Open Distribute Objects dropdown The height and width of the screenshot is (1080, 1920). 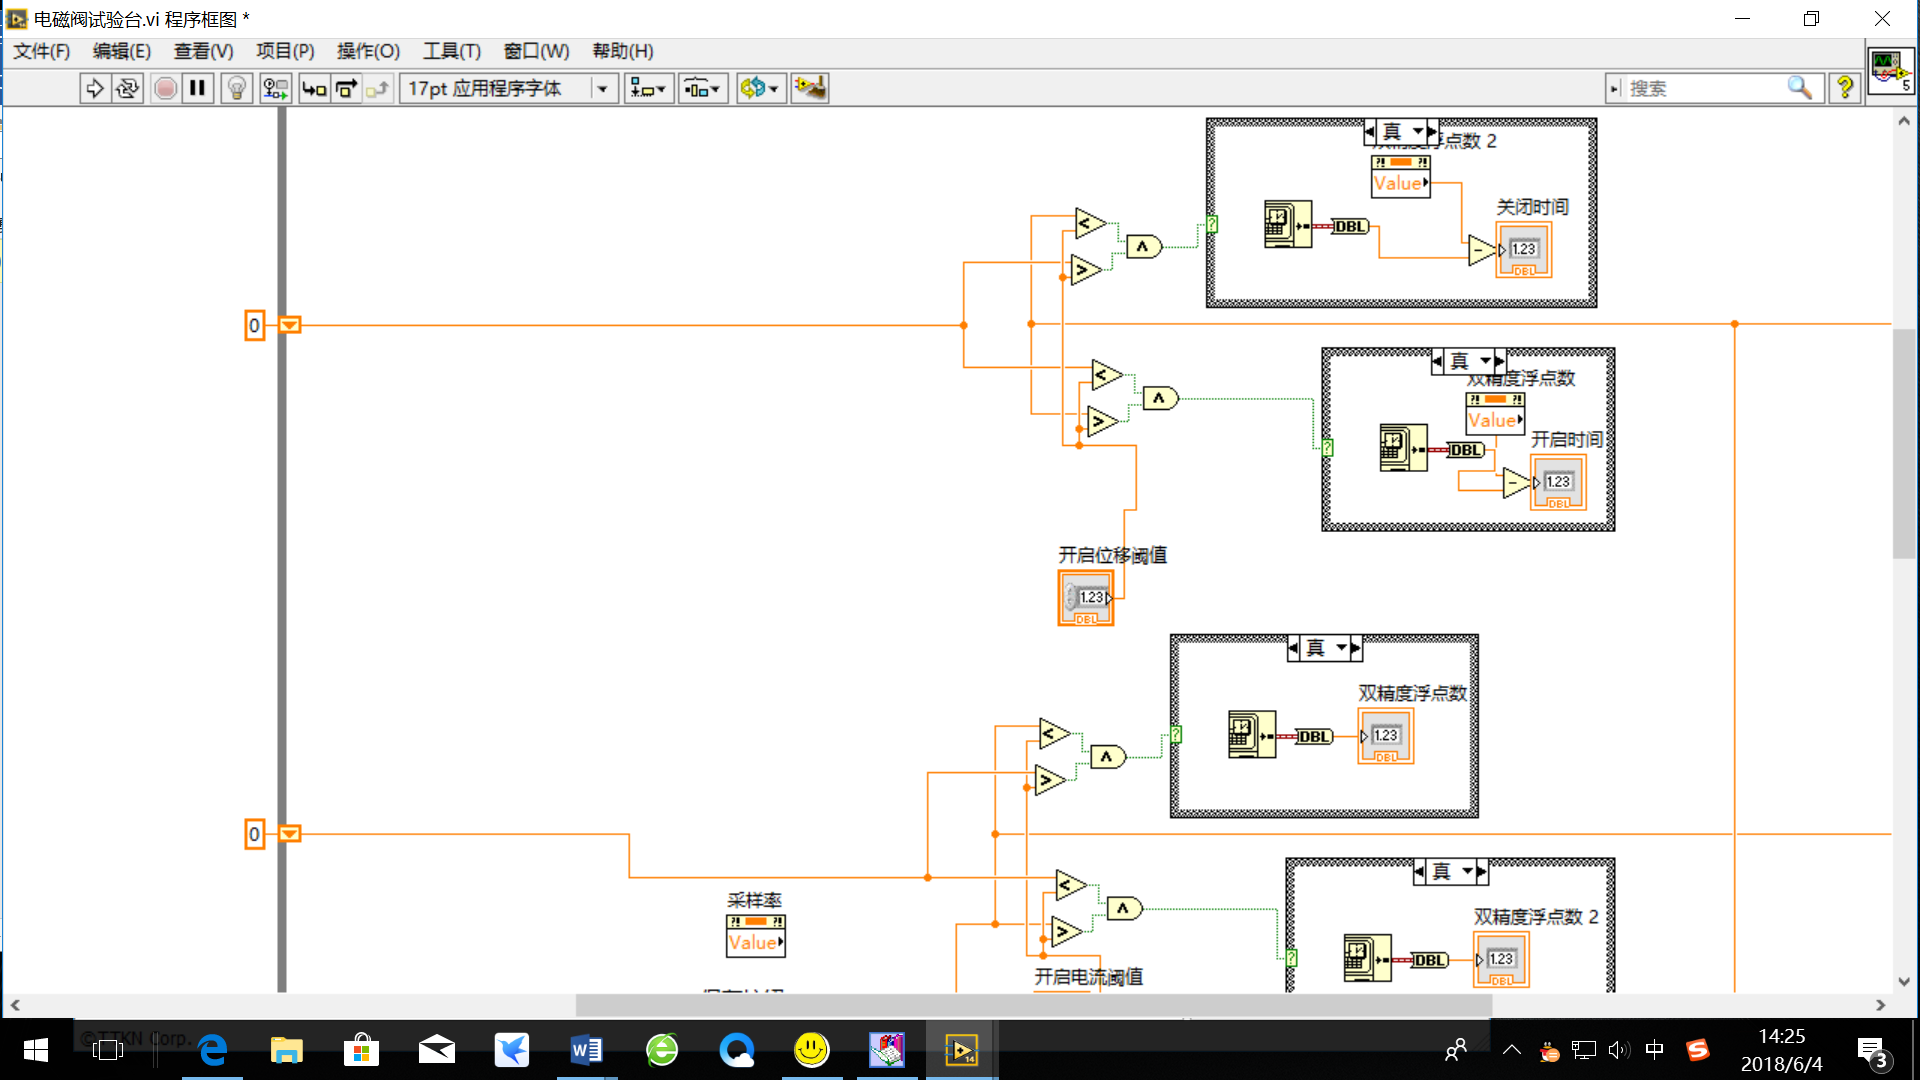pyautogui.click(x=702, y=89)
